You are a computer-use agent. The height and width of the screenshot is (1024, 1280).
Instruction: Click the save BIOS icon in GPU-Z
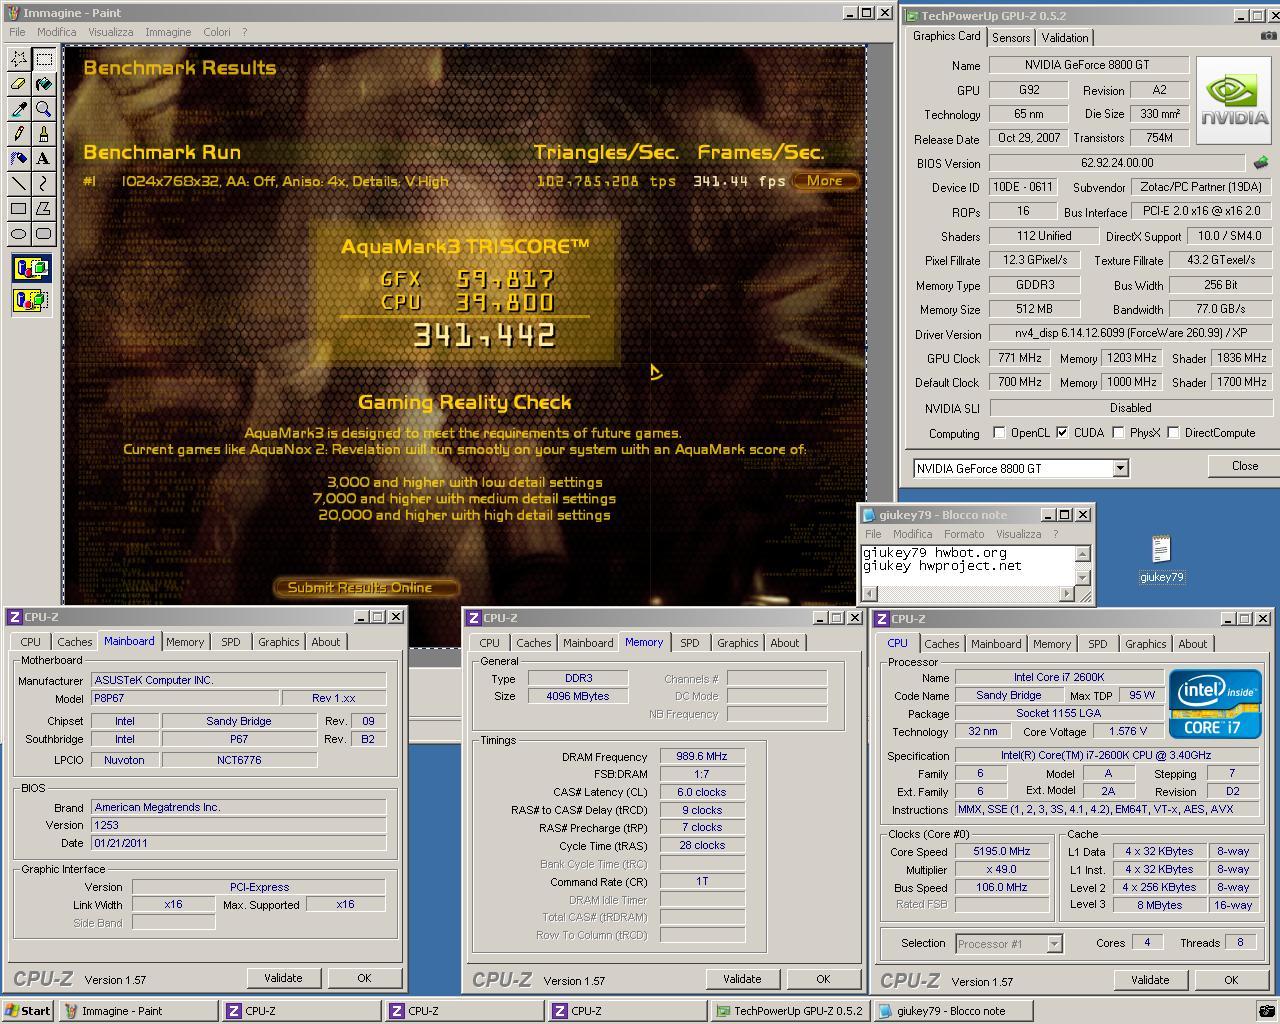pyautogui.click(x=1261, y=162)
